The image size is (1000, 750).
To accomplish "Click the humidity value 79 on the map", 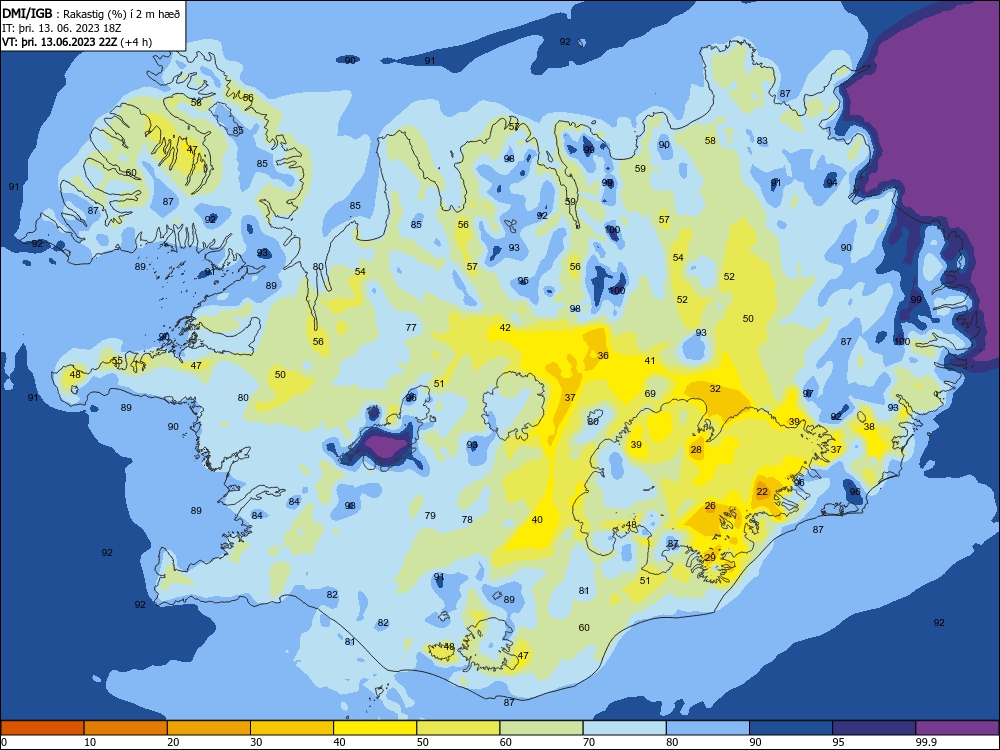I will (430, 515).
